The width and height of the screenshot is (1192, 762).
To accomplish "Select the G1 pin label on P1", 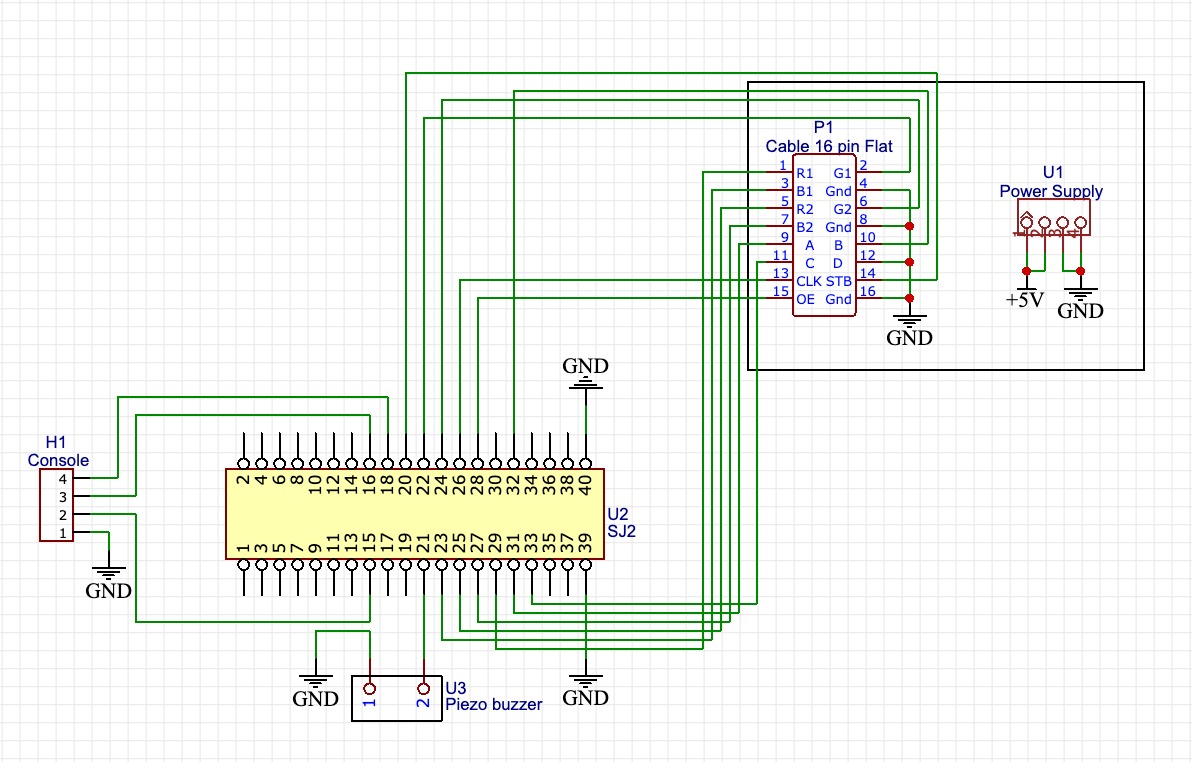I will click(842, 173).
